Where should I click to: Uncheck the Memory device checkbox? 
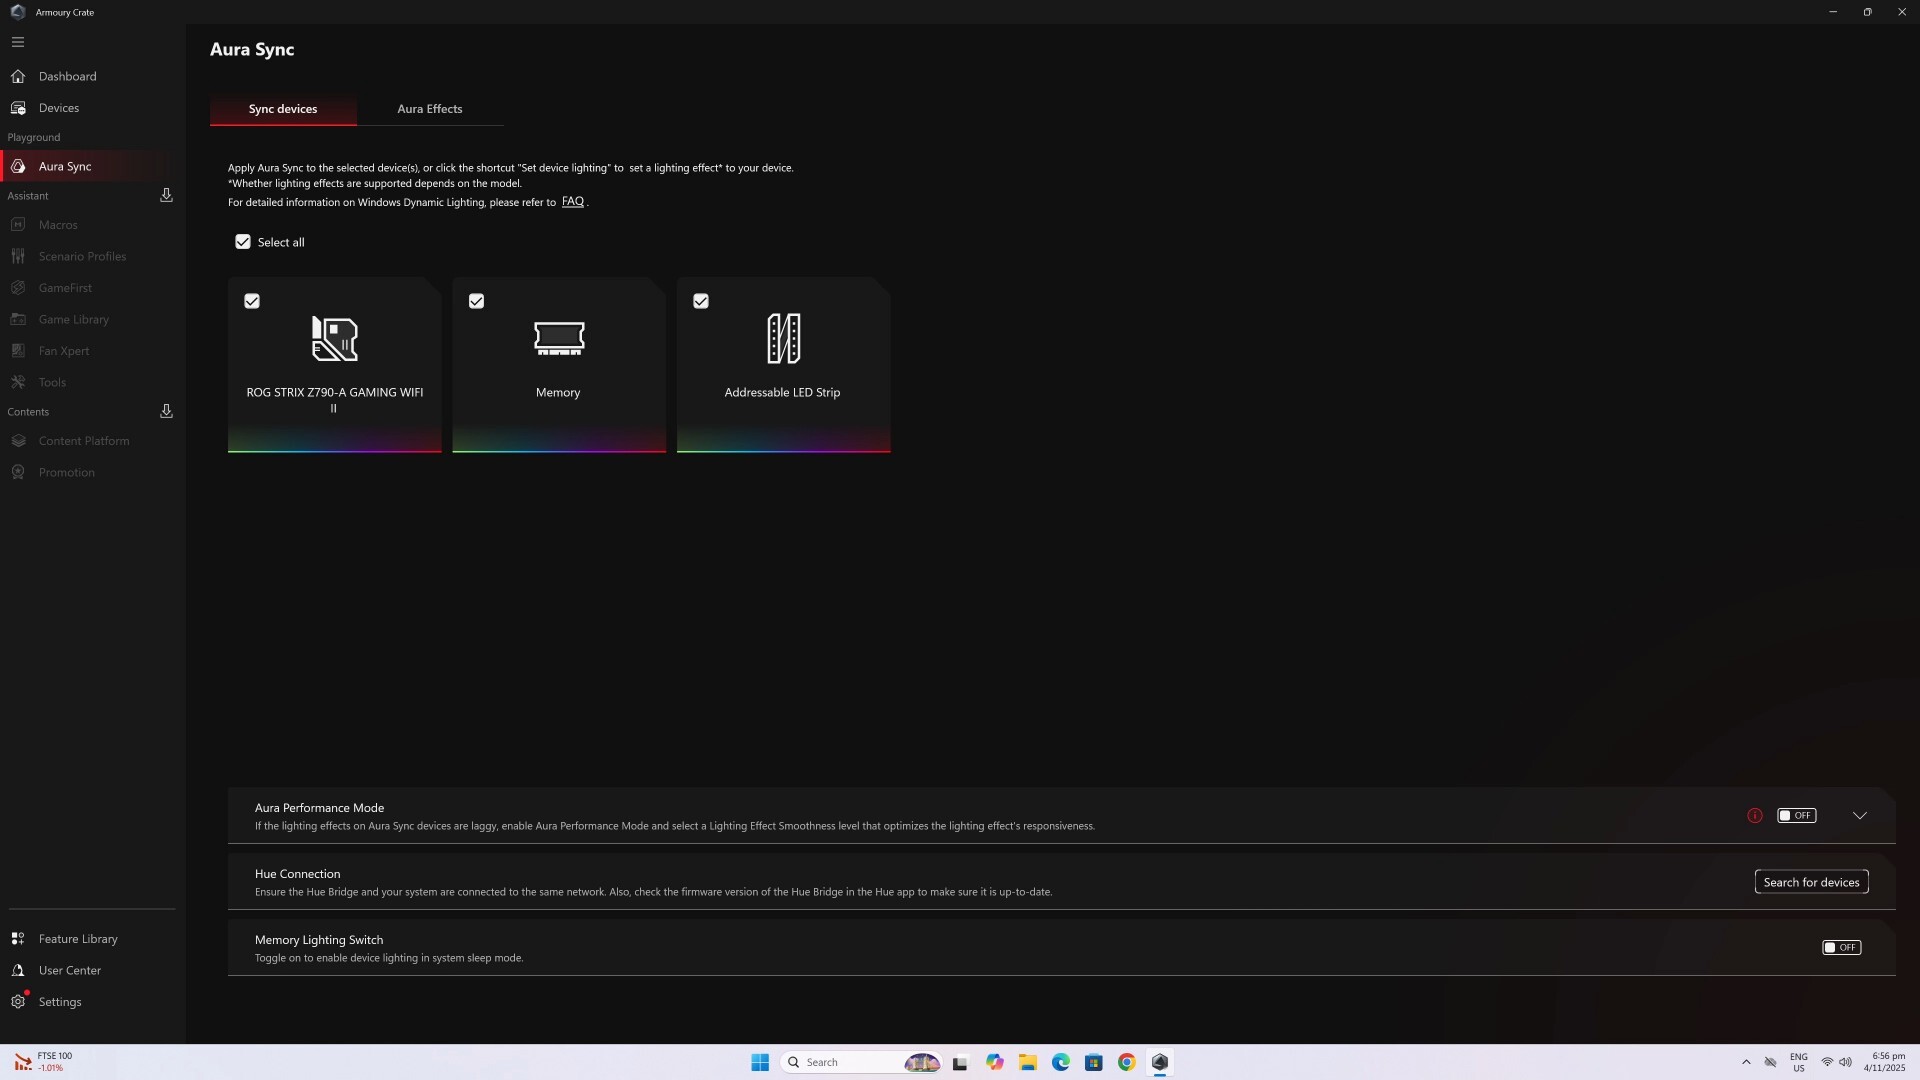[x=476, y=301]
